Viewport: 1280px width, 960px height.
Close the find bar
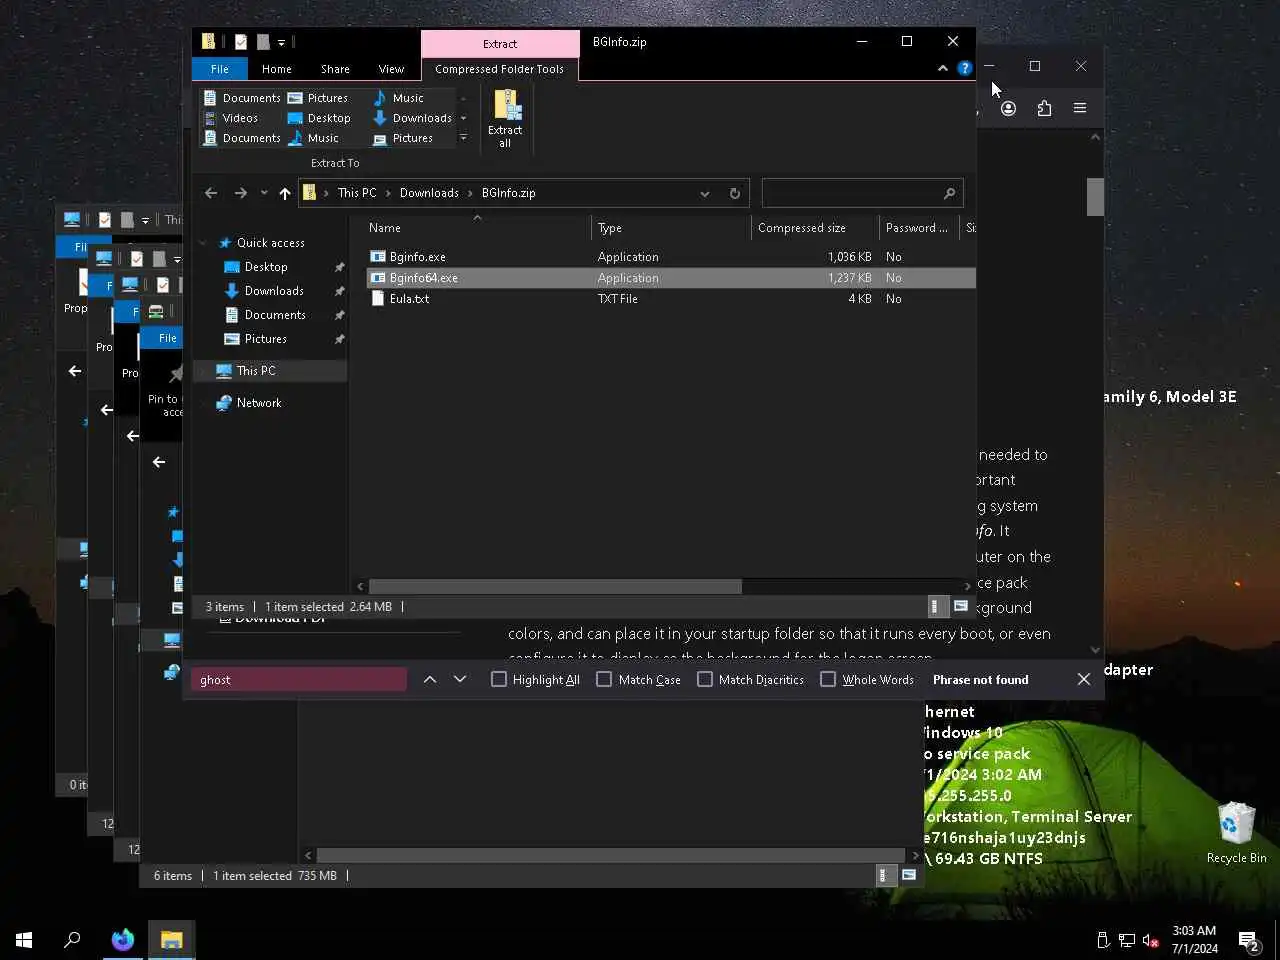tap(1084, 679)
